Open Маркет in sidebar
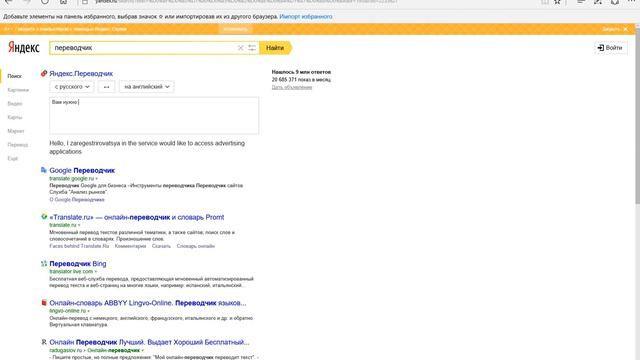This screenshot has width=640, height=360. pyautogui.click(x=16, y=131)
